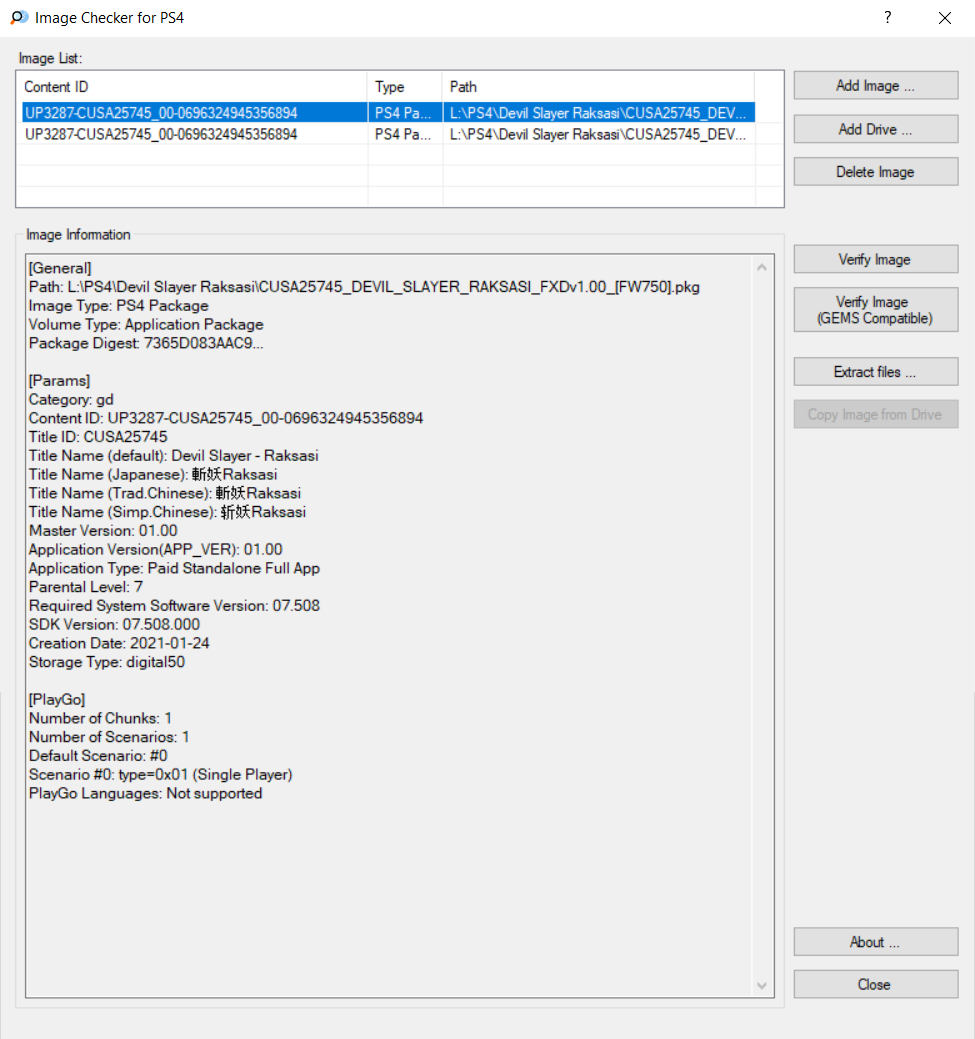Click the scroll up arrow in Image Information
Screen dimensions: 975x1039
(x=762, y=267)
